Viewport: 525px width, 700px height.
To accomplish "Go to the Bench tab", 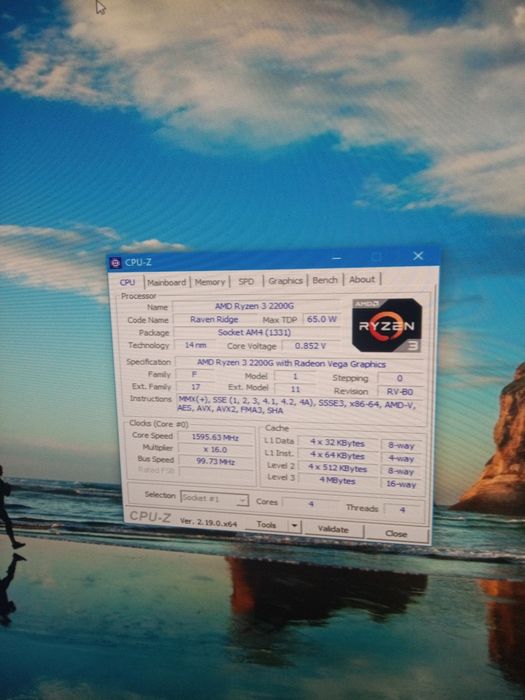I will tap(325, 280).
